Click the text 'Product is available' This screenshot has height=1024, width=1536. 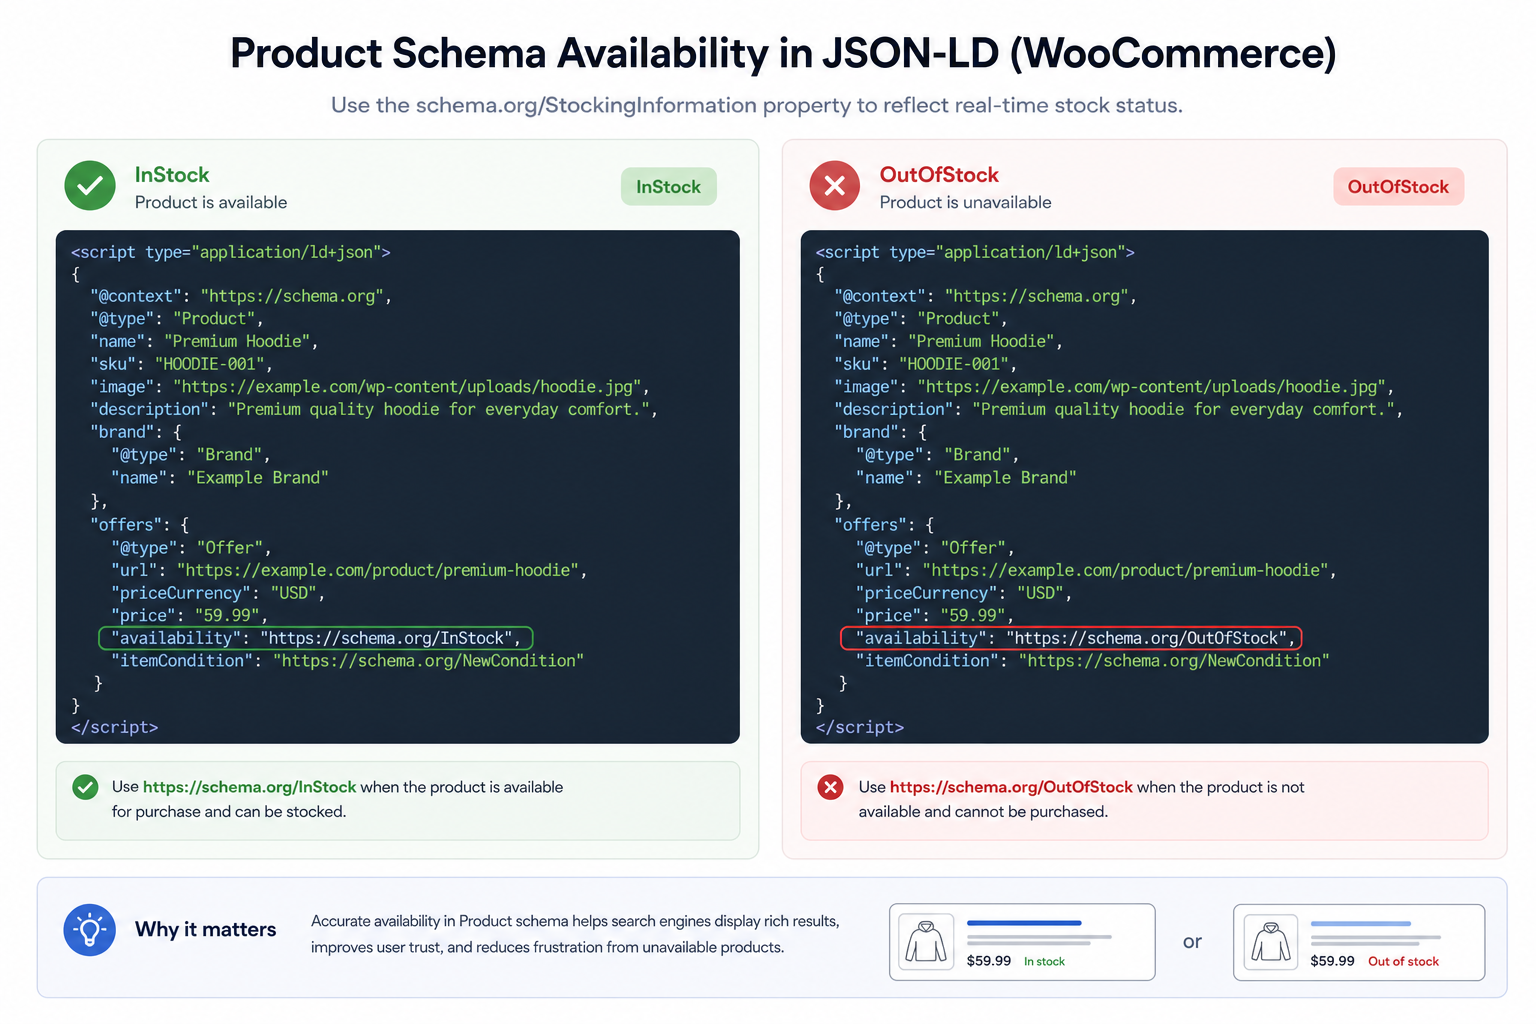(x=211, y=202)
